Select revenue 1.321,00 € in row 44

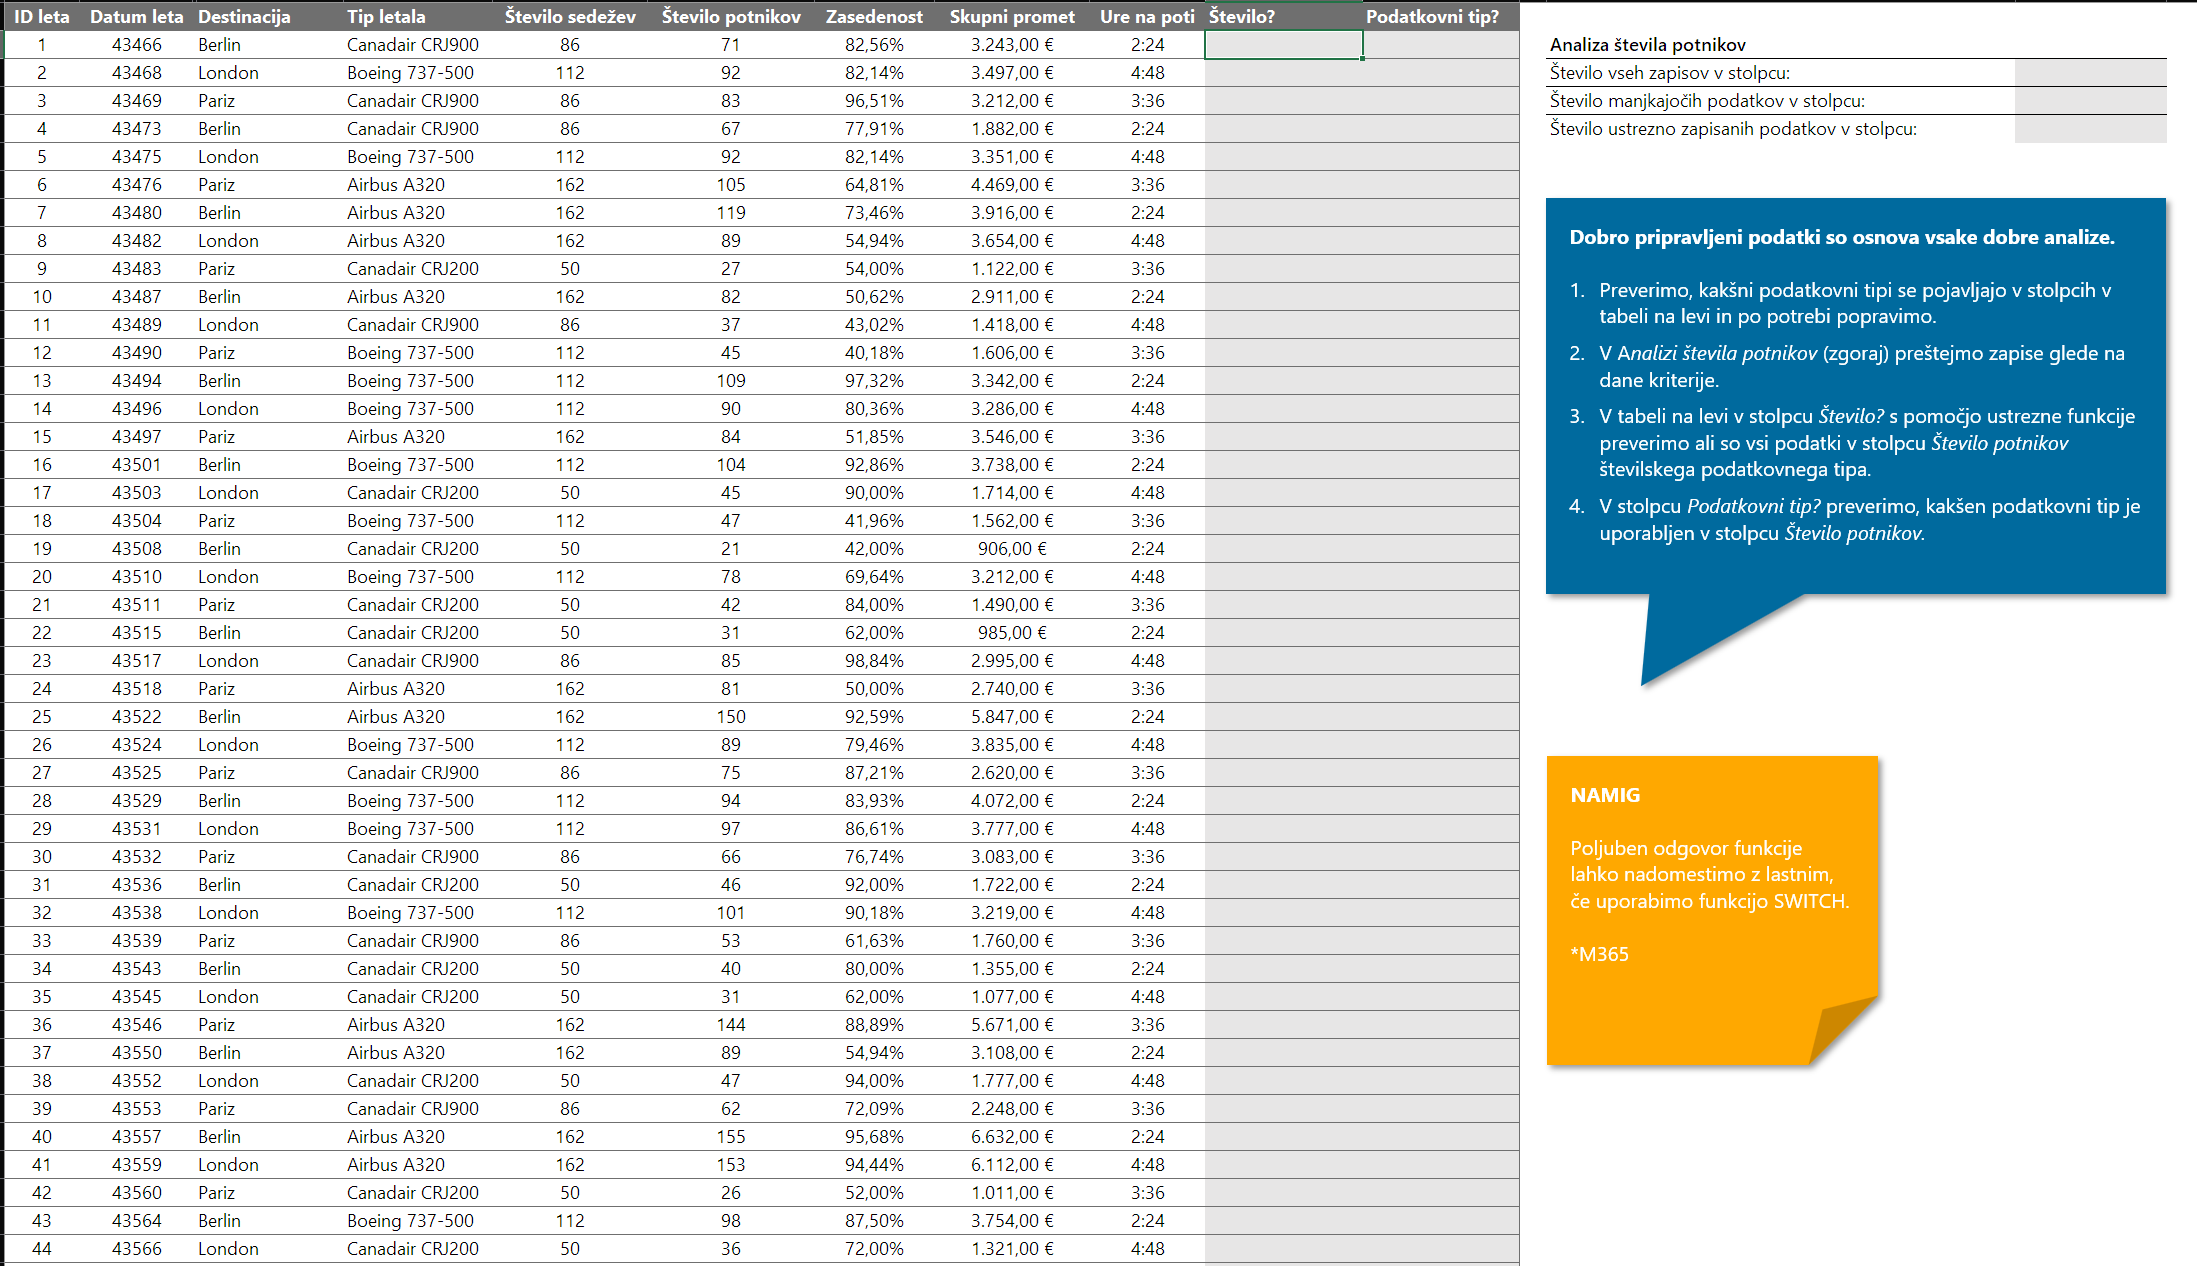click(1012, 1249)
